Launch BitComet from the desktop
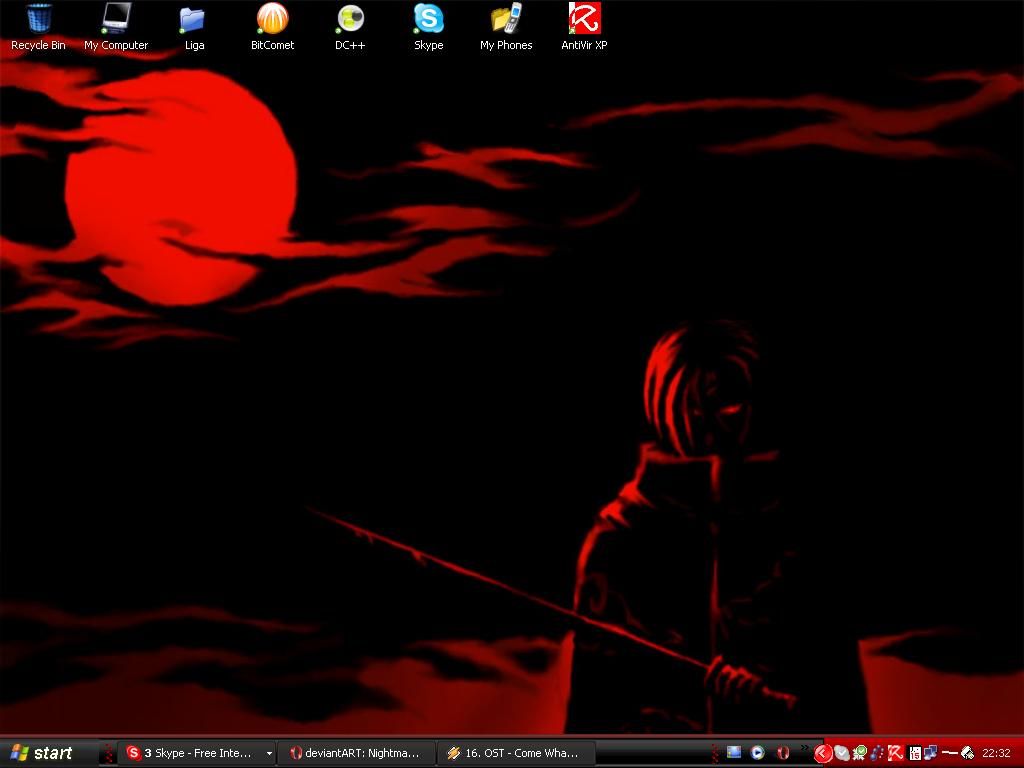This screenshot has height=768, width=1024. tap(272, 26)
